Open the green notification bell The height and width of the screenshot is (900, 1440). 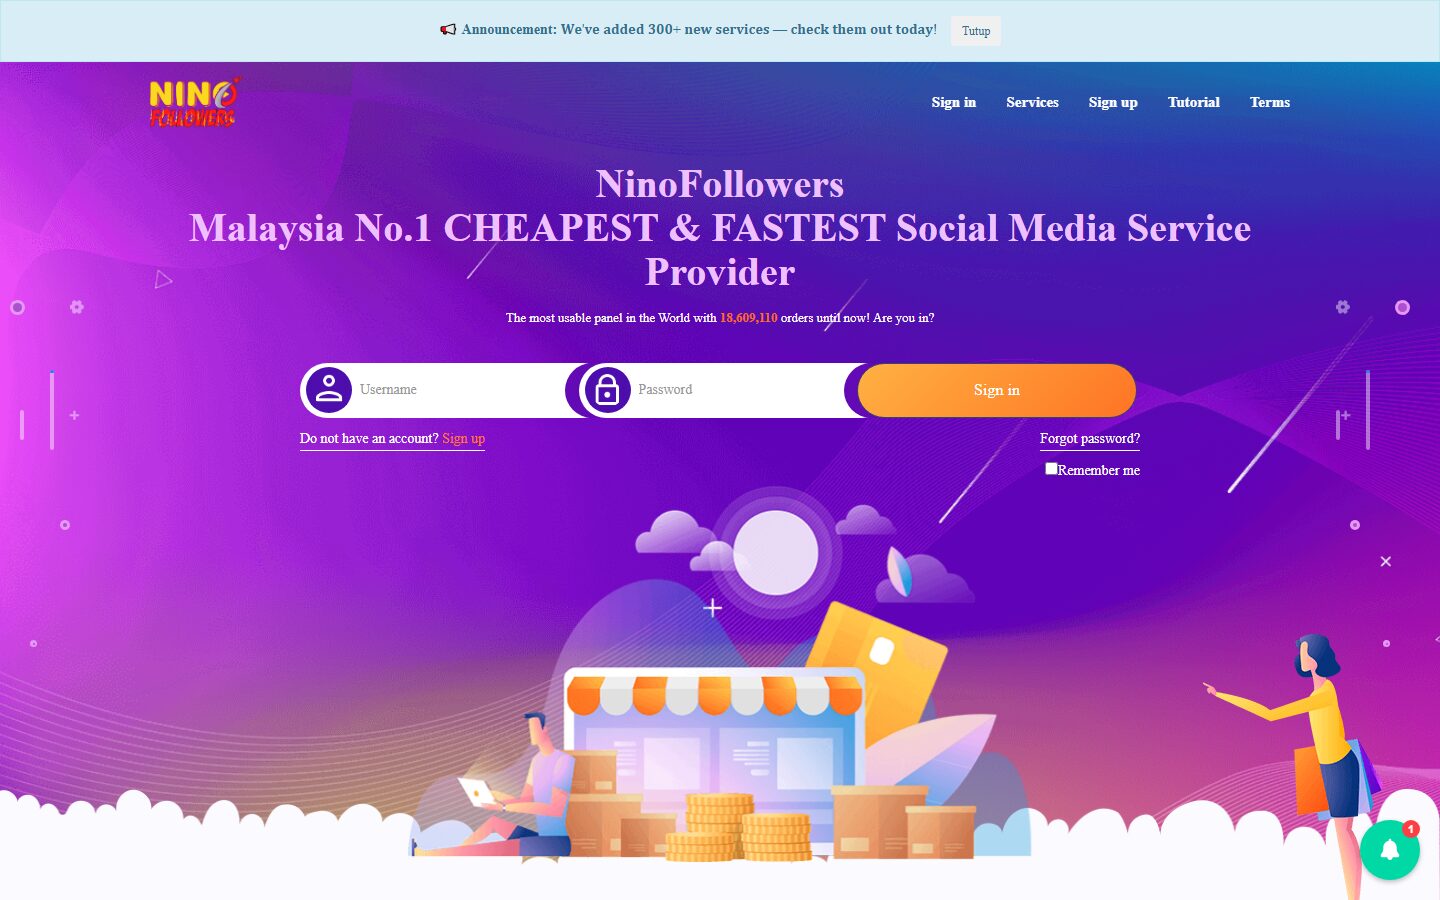1390,850
